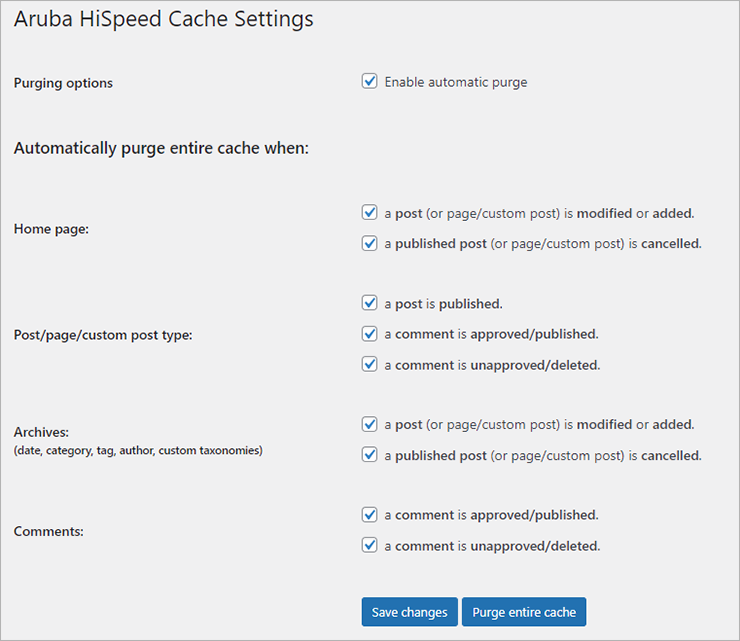Uncheck Archives published post cancelled checkbox
Image resolution: width=740 pixels, height=641 pixels.
[370, 455]
